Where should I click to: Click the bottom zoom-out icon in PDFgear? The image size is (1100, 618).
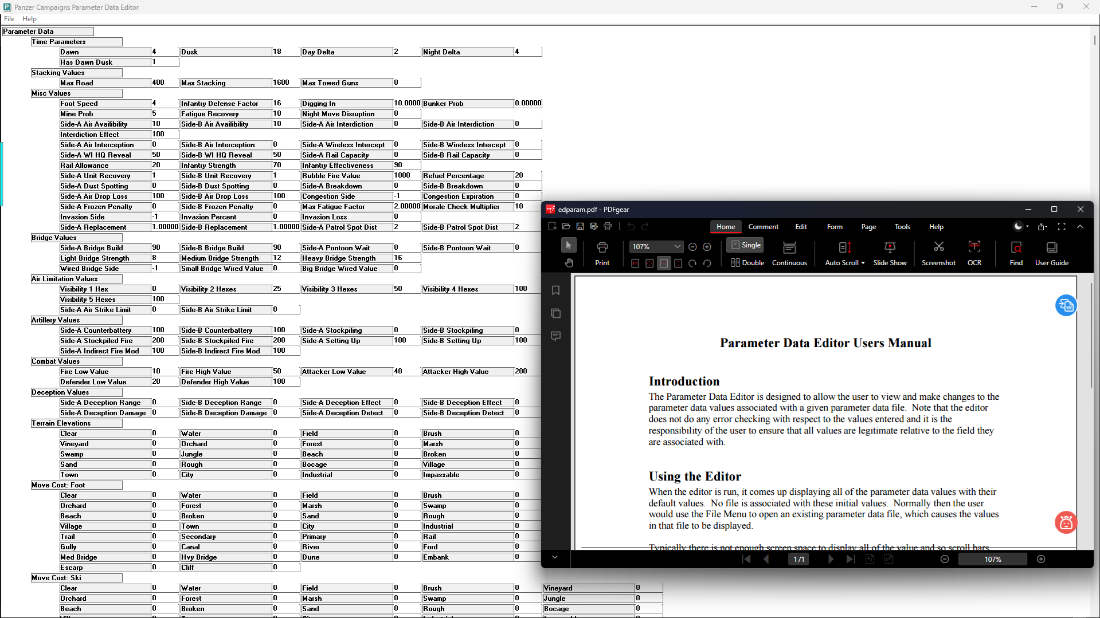pyautogui.click(x=944, y=559)
